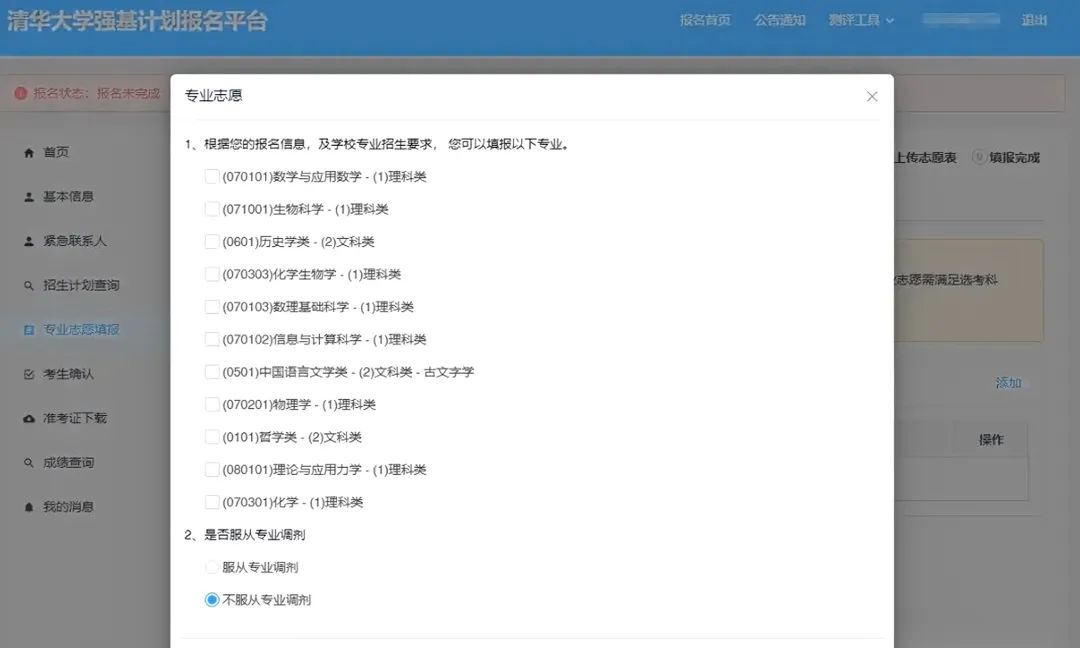Click the person icon beside 紧急联系人
Screen dimensions: 1080x648
(x=29, y=241)
